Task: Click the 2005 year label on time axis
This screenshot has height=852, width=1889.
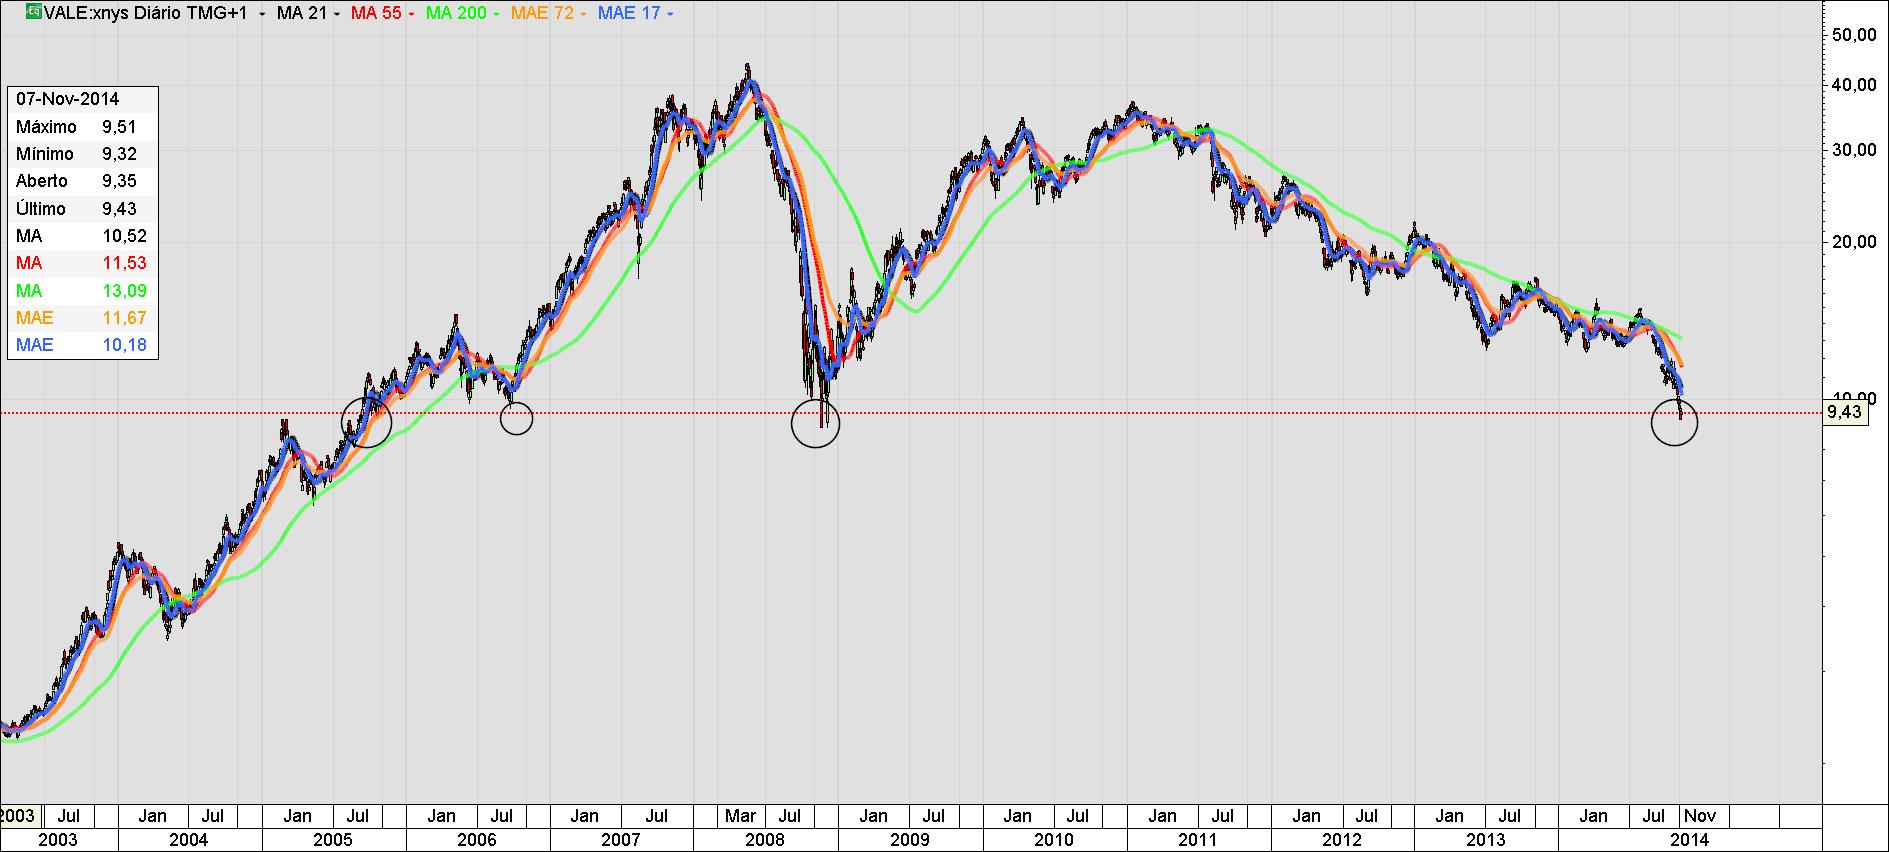Action: 333,840
